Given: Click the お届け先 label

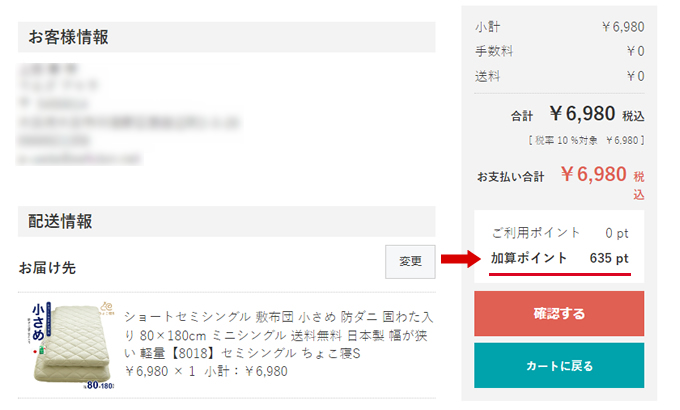Looking at the screenshot, I should 47,268.
